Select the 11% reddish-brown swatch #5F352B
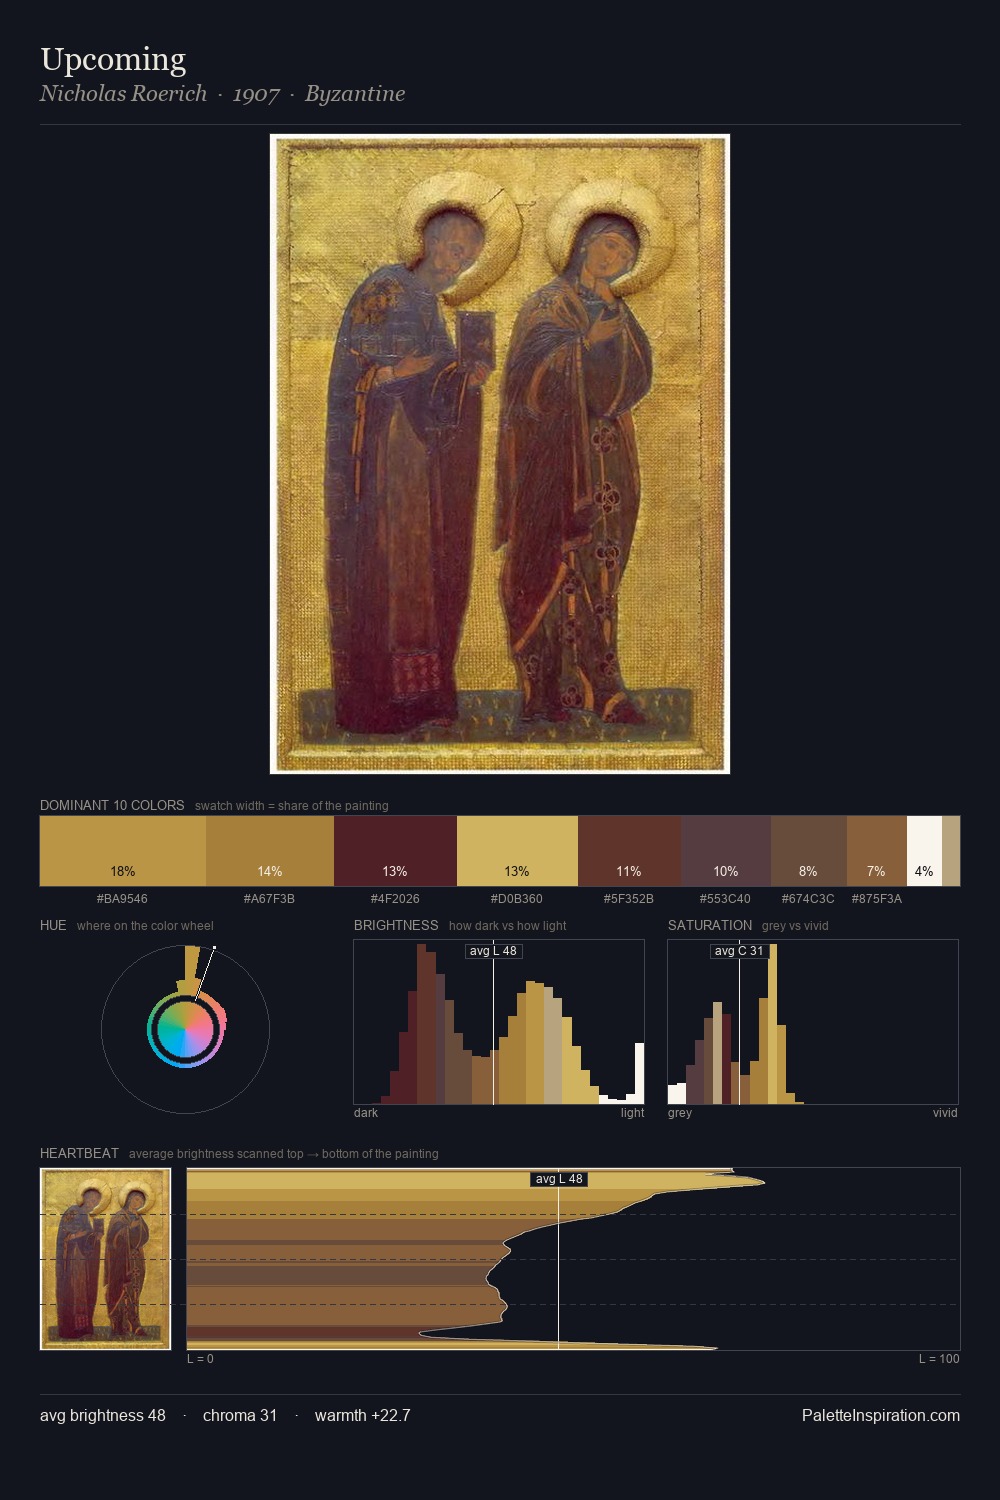Image resolution: width=1000 pixels, height=1500 pixels. point(629,851)
